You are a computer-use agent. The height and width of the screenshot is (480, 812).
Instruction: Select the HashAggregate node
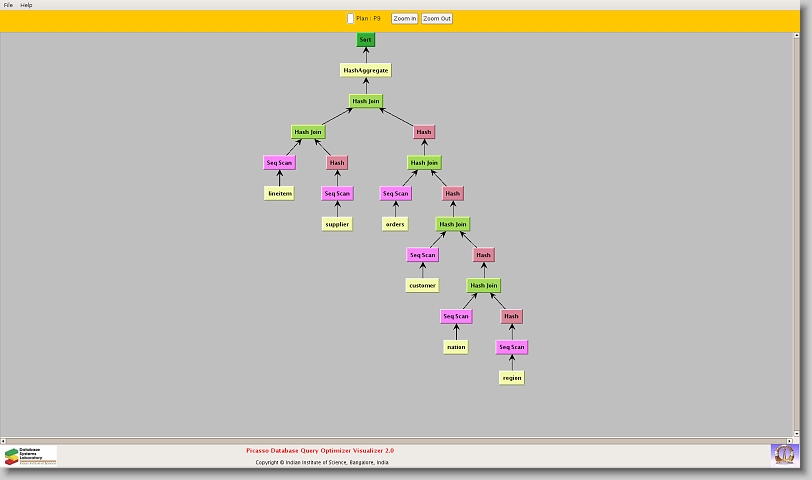[x=365, y=70]
